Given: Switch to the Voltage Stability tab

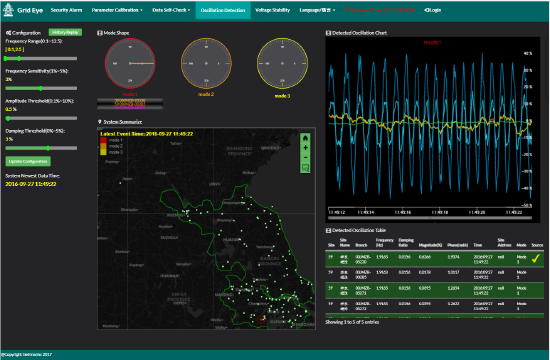Looking at the screenshot, I should coord(272,10).
